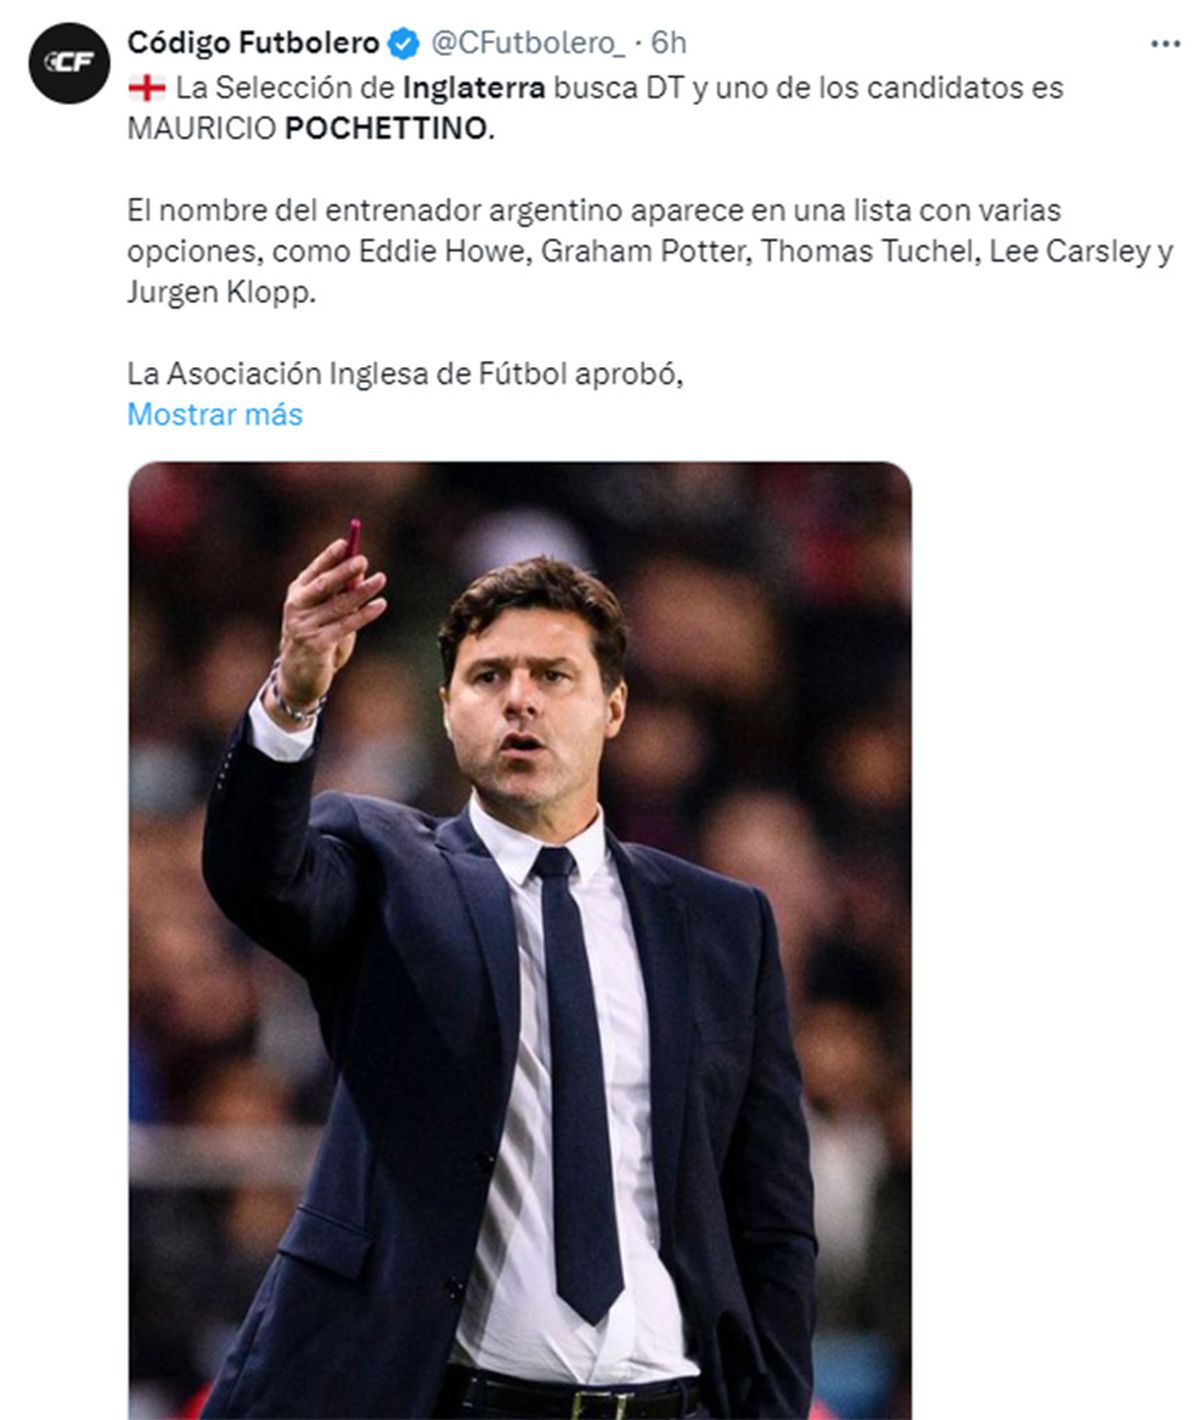The image size is (1200, 1420).
Task: Click the blue verified badge
Action: tap(403, 43)
